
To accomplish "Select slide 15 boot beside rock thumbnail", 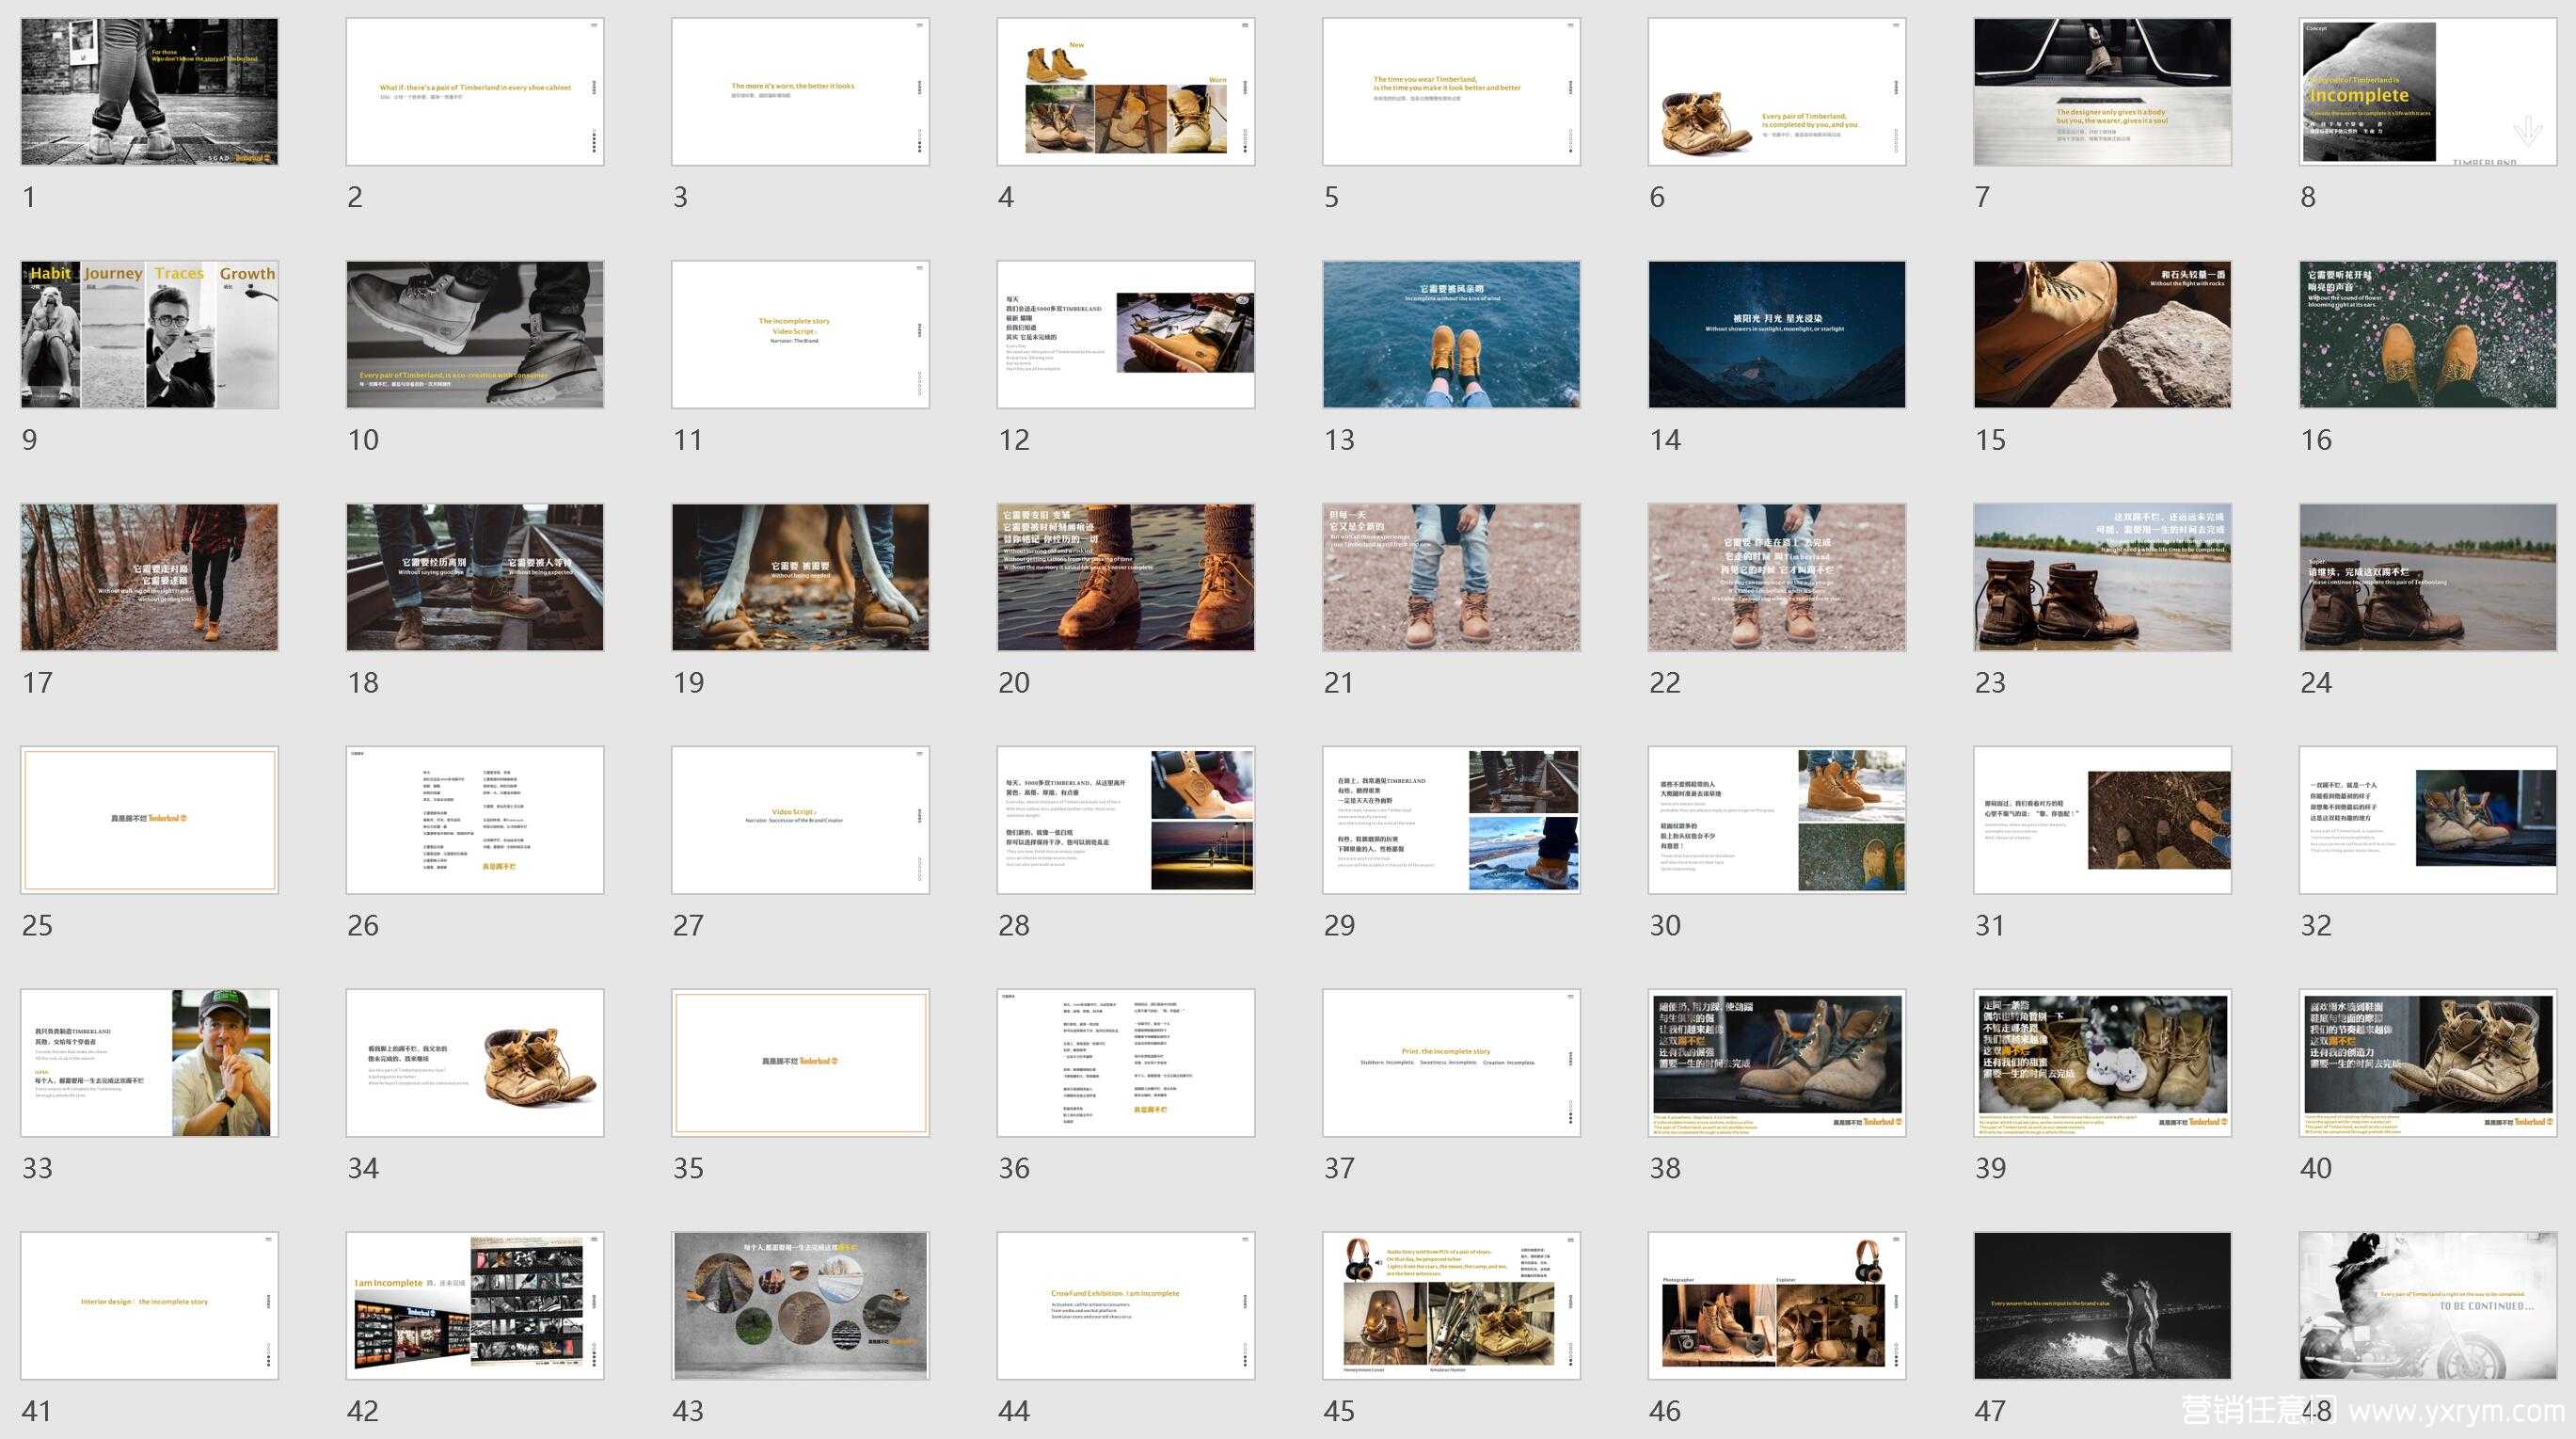I will (x=2102, y=334).
